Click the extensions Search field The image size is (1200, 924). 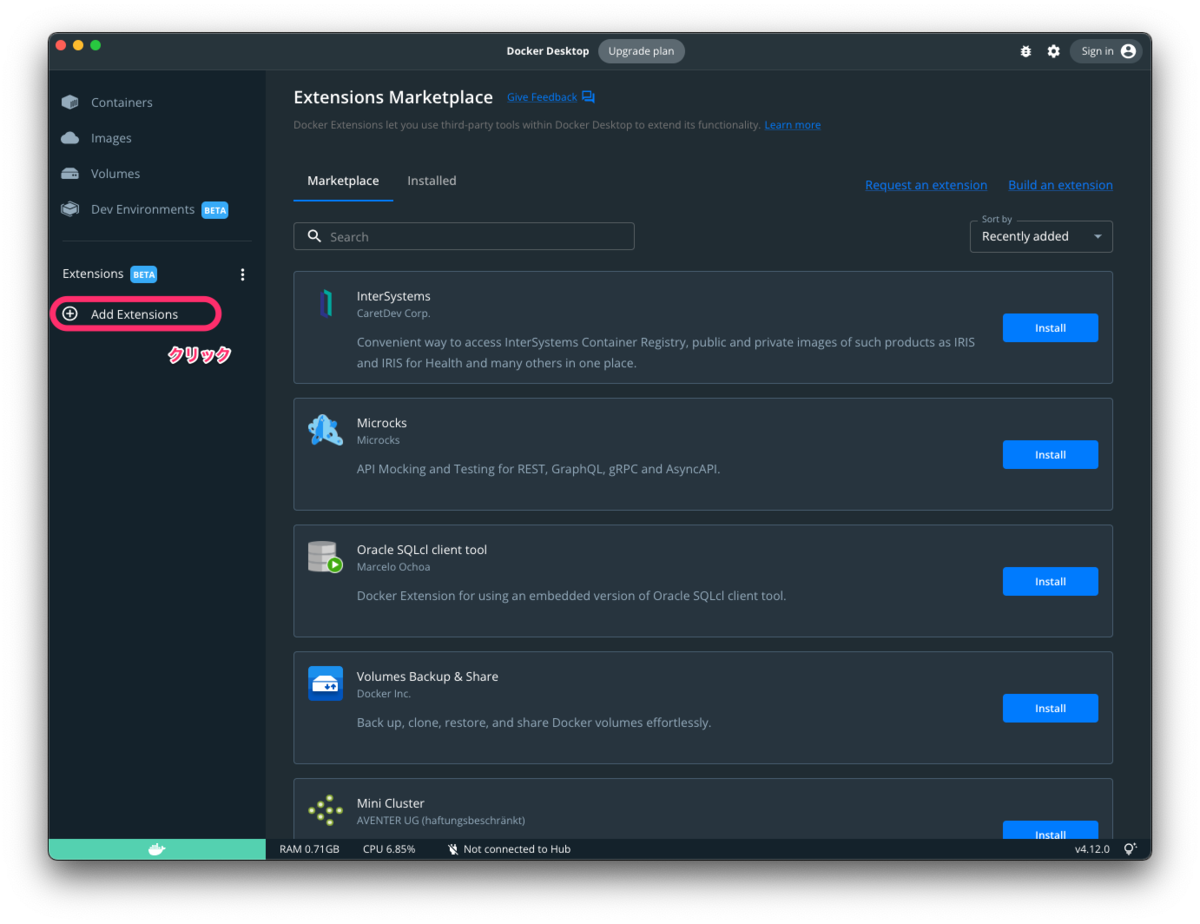pyautogui.click(x=464, y=236)
